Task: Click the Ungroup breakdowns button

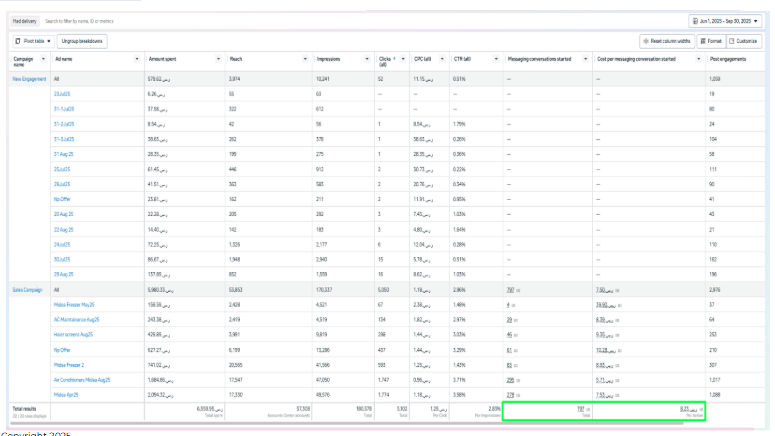Action: pos(83,41)
